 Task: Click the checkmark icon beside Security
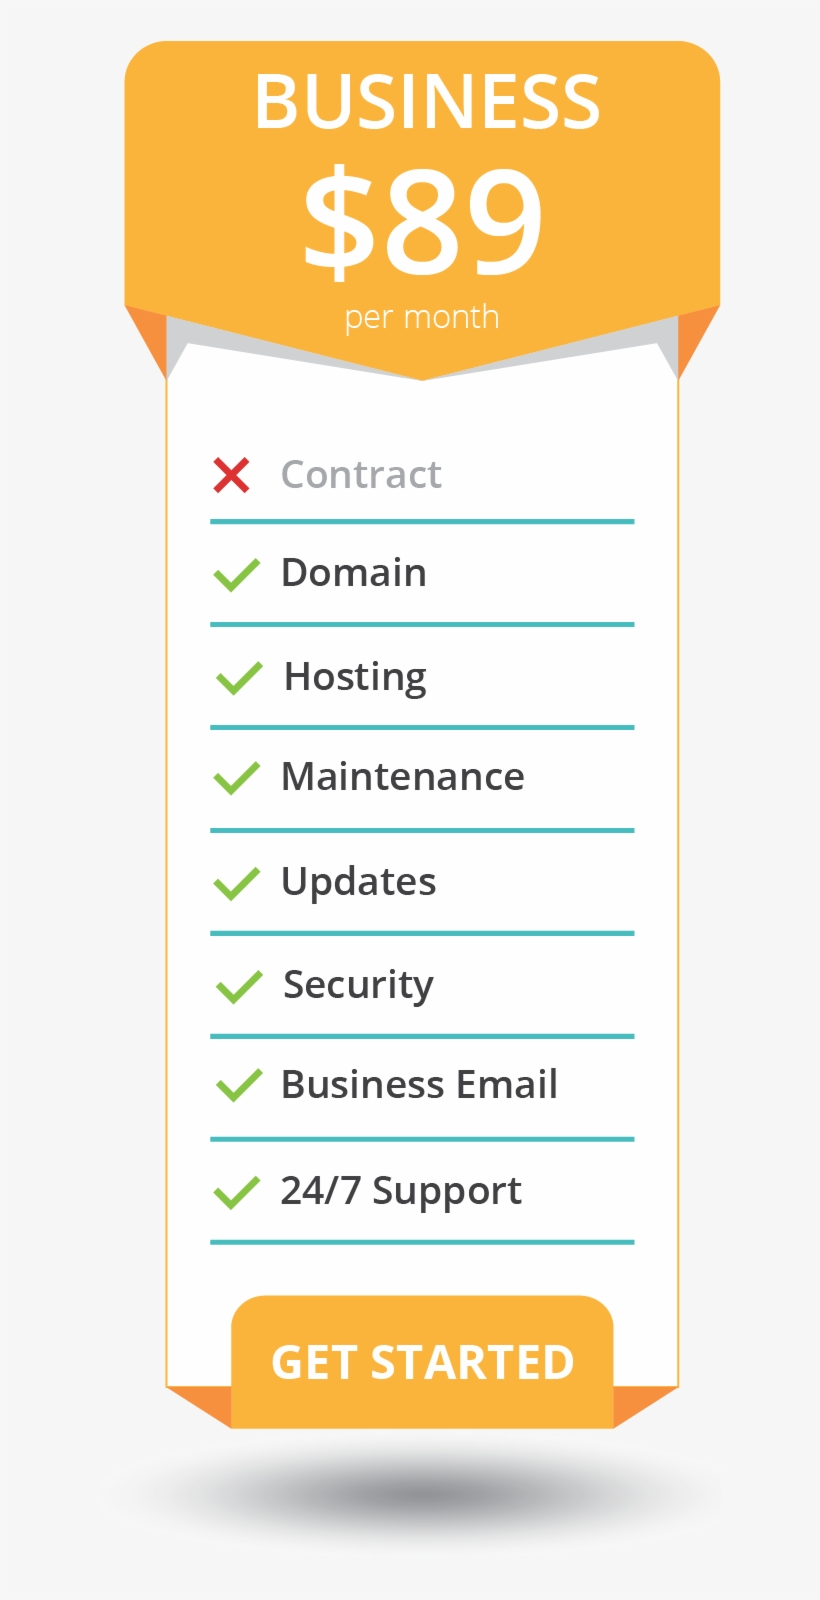coord(239,987)
